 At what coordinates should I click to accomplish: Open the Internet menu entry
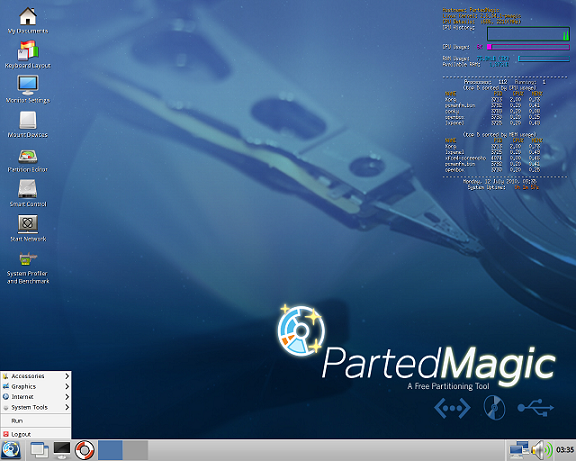pyautogui.click(x=36, y=397)
